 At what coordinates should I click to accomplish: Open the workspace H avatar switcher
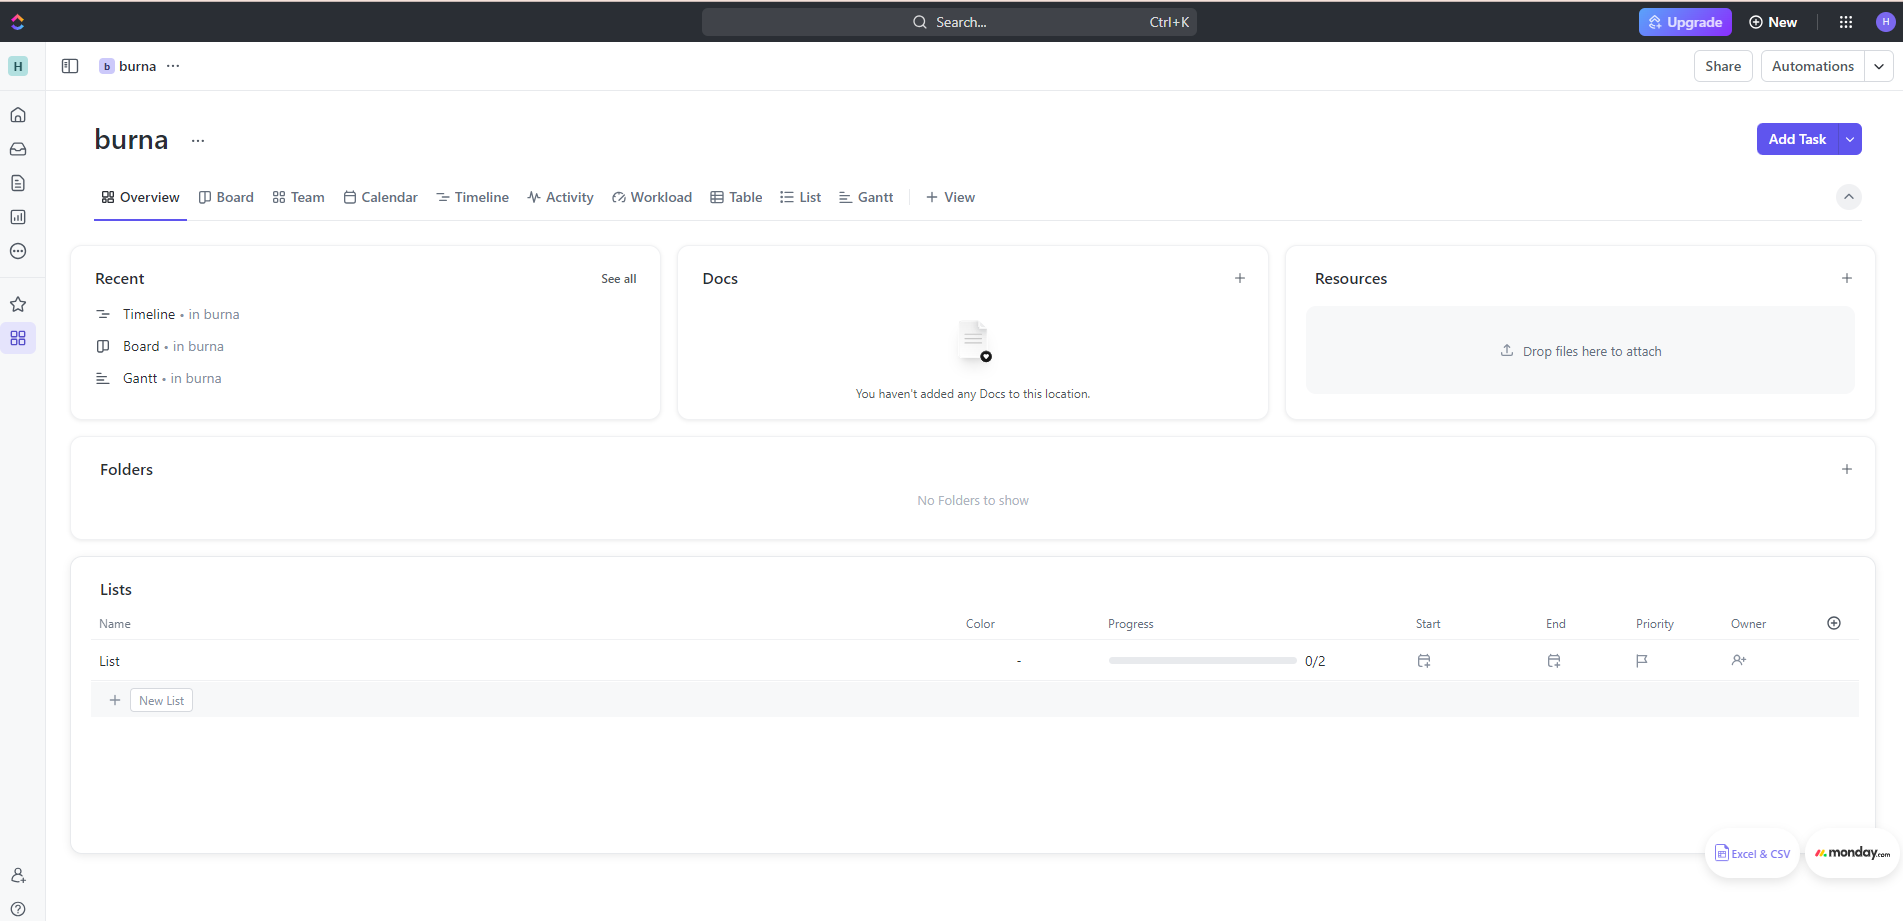[x=18, y=66]
